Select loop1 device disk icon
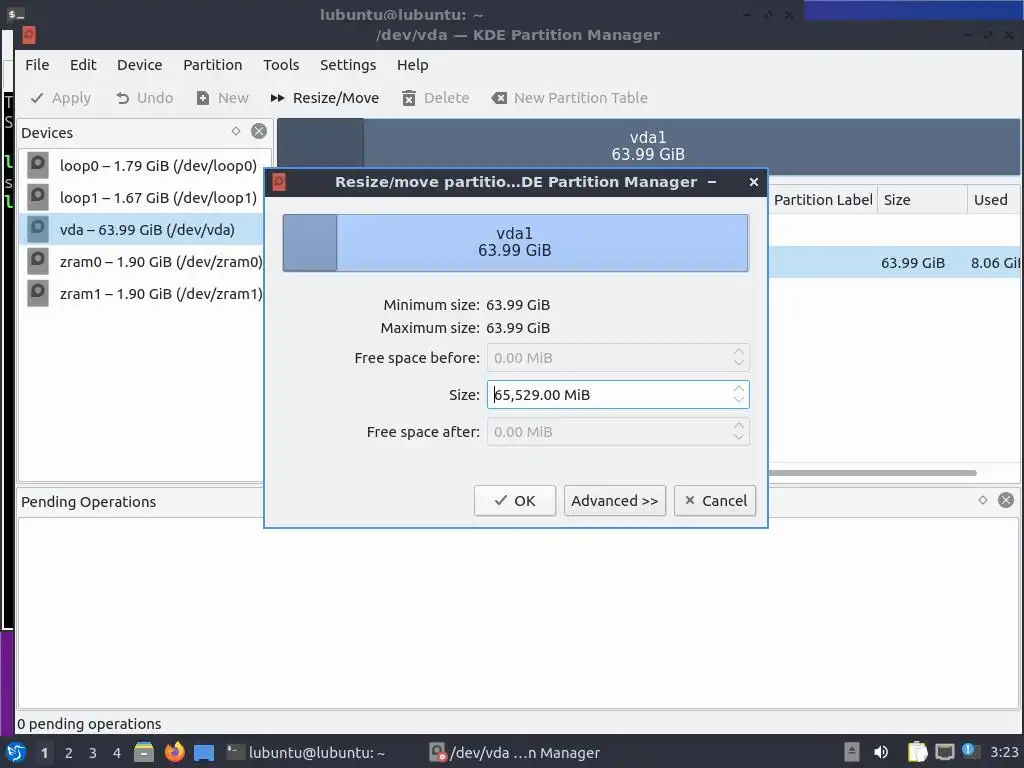The image size is (1024, 768). click(38, 197)
